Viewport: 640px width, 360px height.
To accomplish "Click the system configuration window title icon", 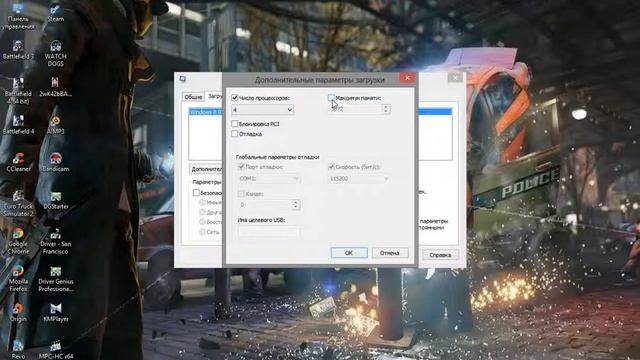I will [183, 79].
